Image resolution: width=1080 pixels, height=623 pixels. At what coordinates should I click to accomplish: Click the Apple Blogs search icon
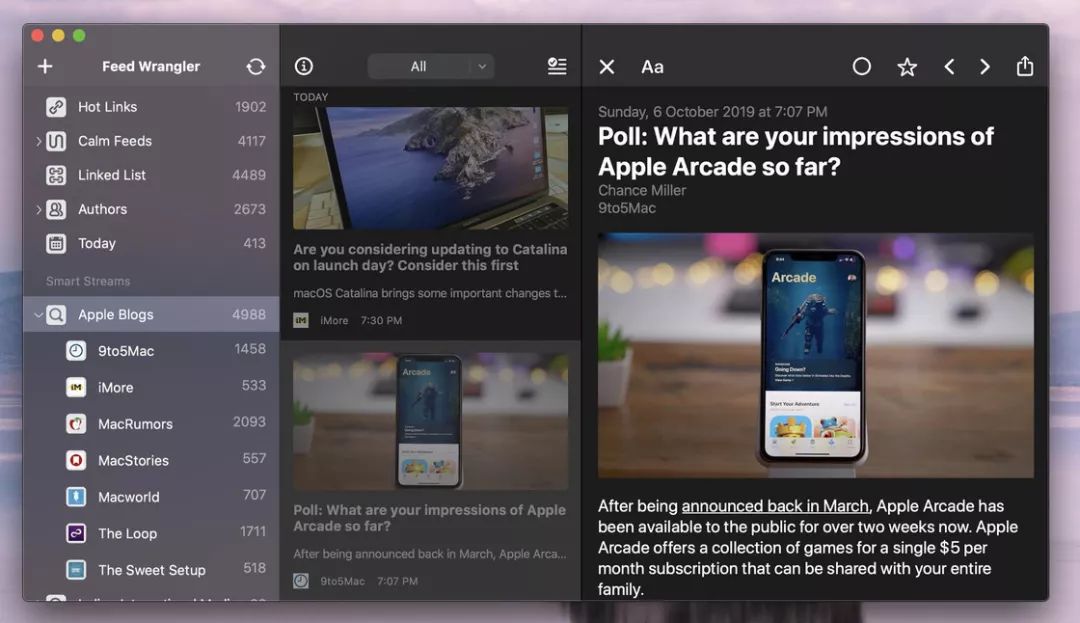point(56,315)
